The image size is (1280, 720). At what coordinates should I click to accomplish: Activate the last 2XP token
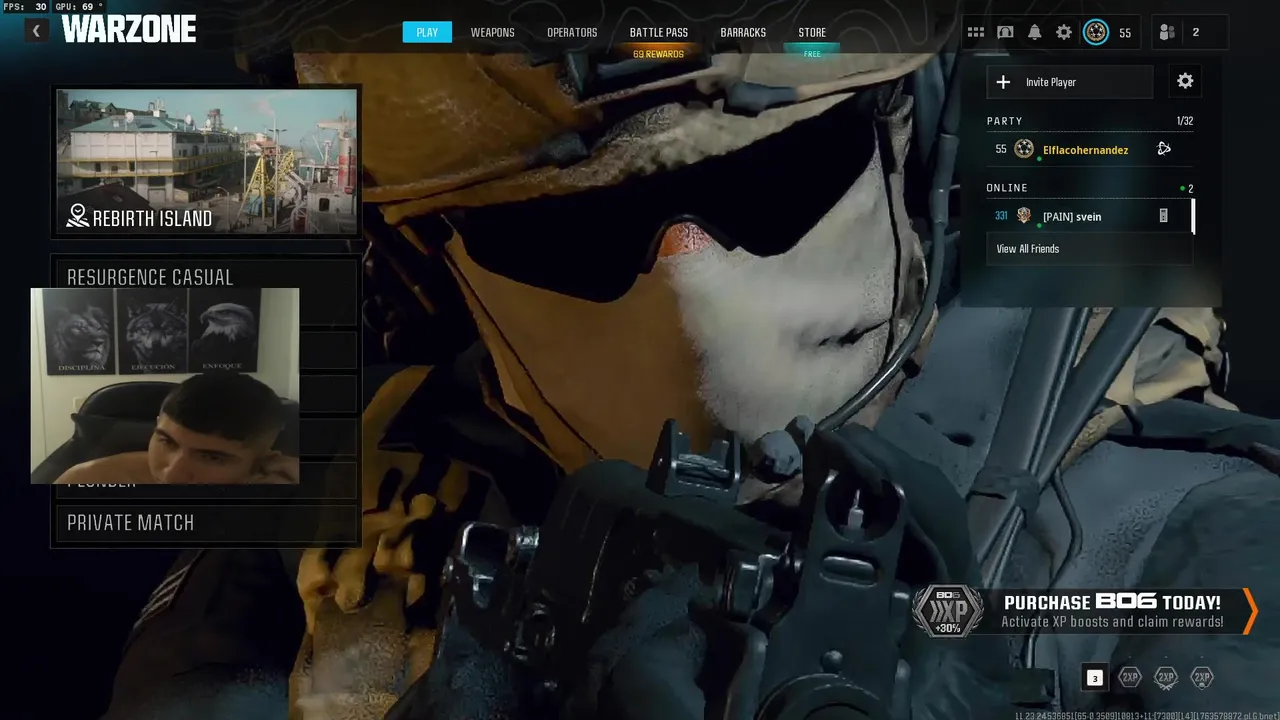[x=1202, y=678]
